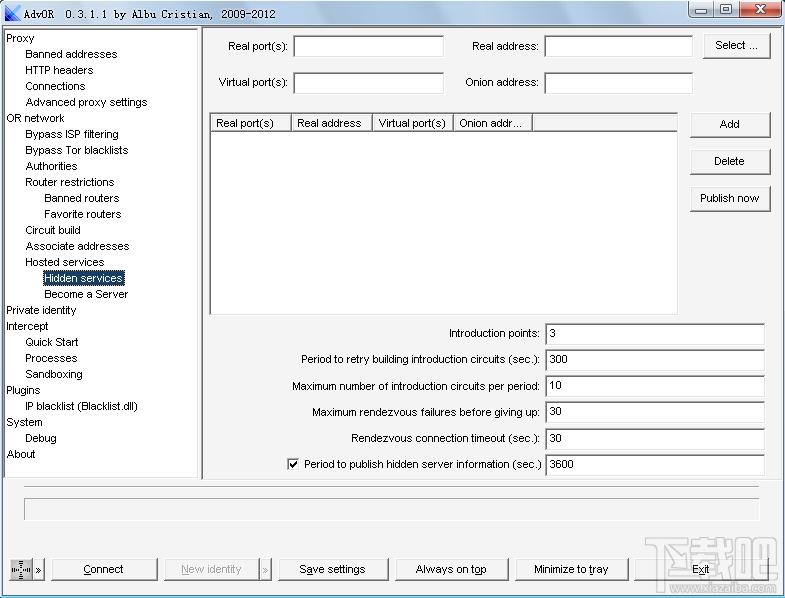Click the maximum rendezvous failures field
This screenshot has width=785, height=598.
[655, 412]
